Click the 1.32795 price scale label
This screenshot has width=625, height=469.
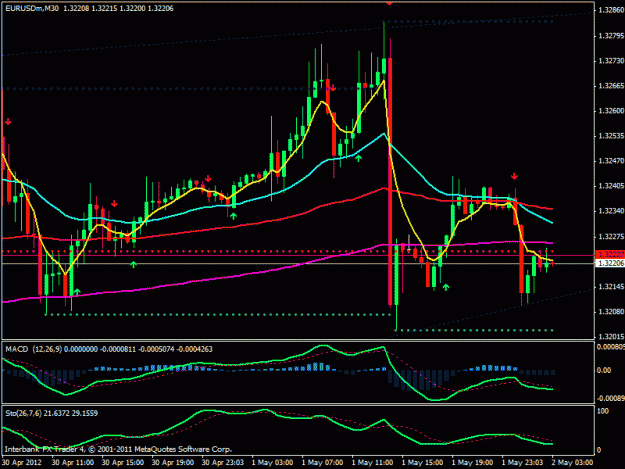click(x=611, y=36)
